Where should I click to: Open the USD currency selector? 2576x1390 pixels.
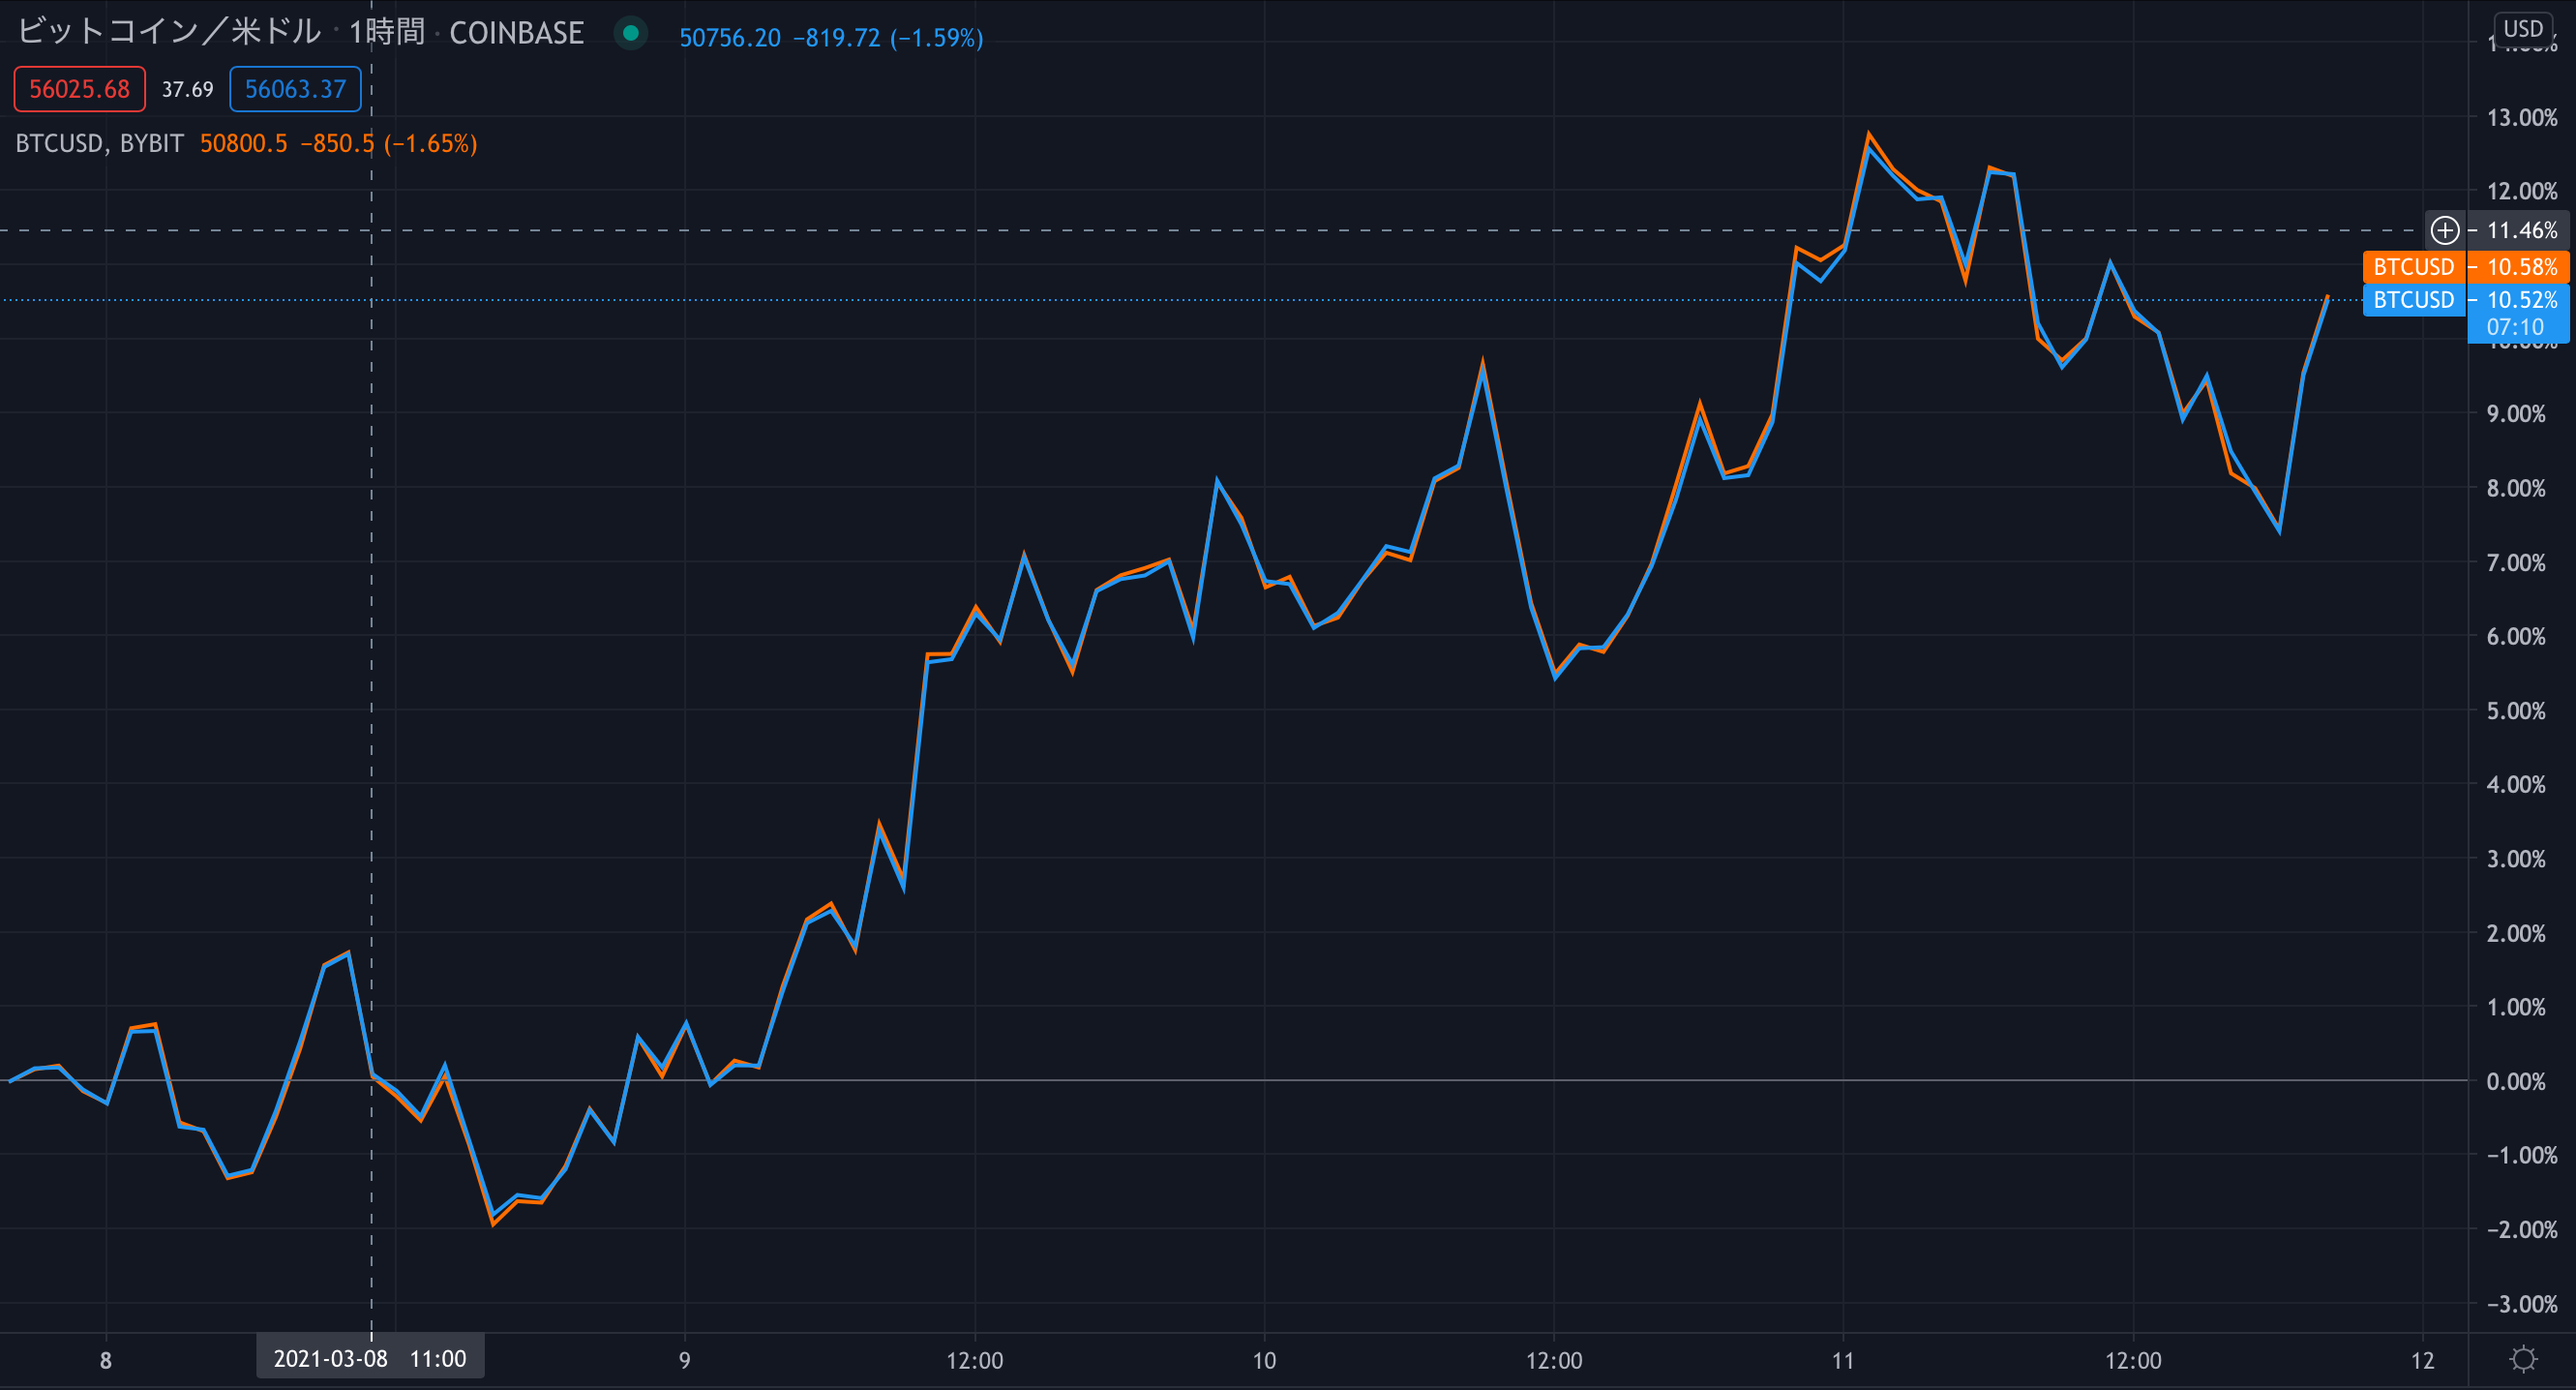pos(2523,29)
